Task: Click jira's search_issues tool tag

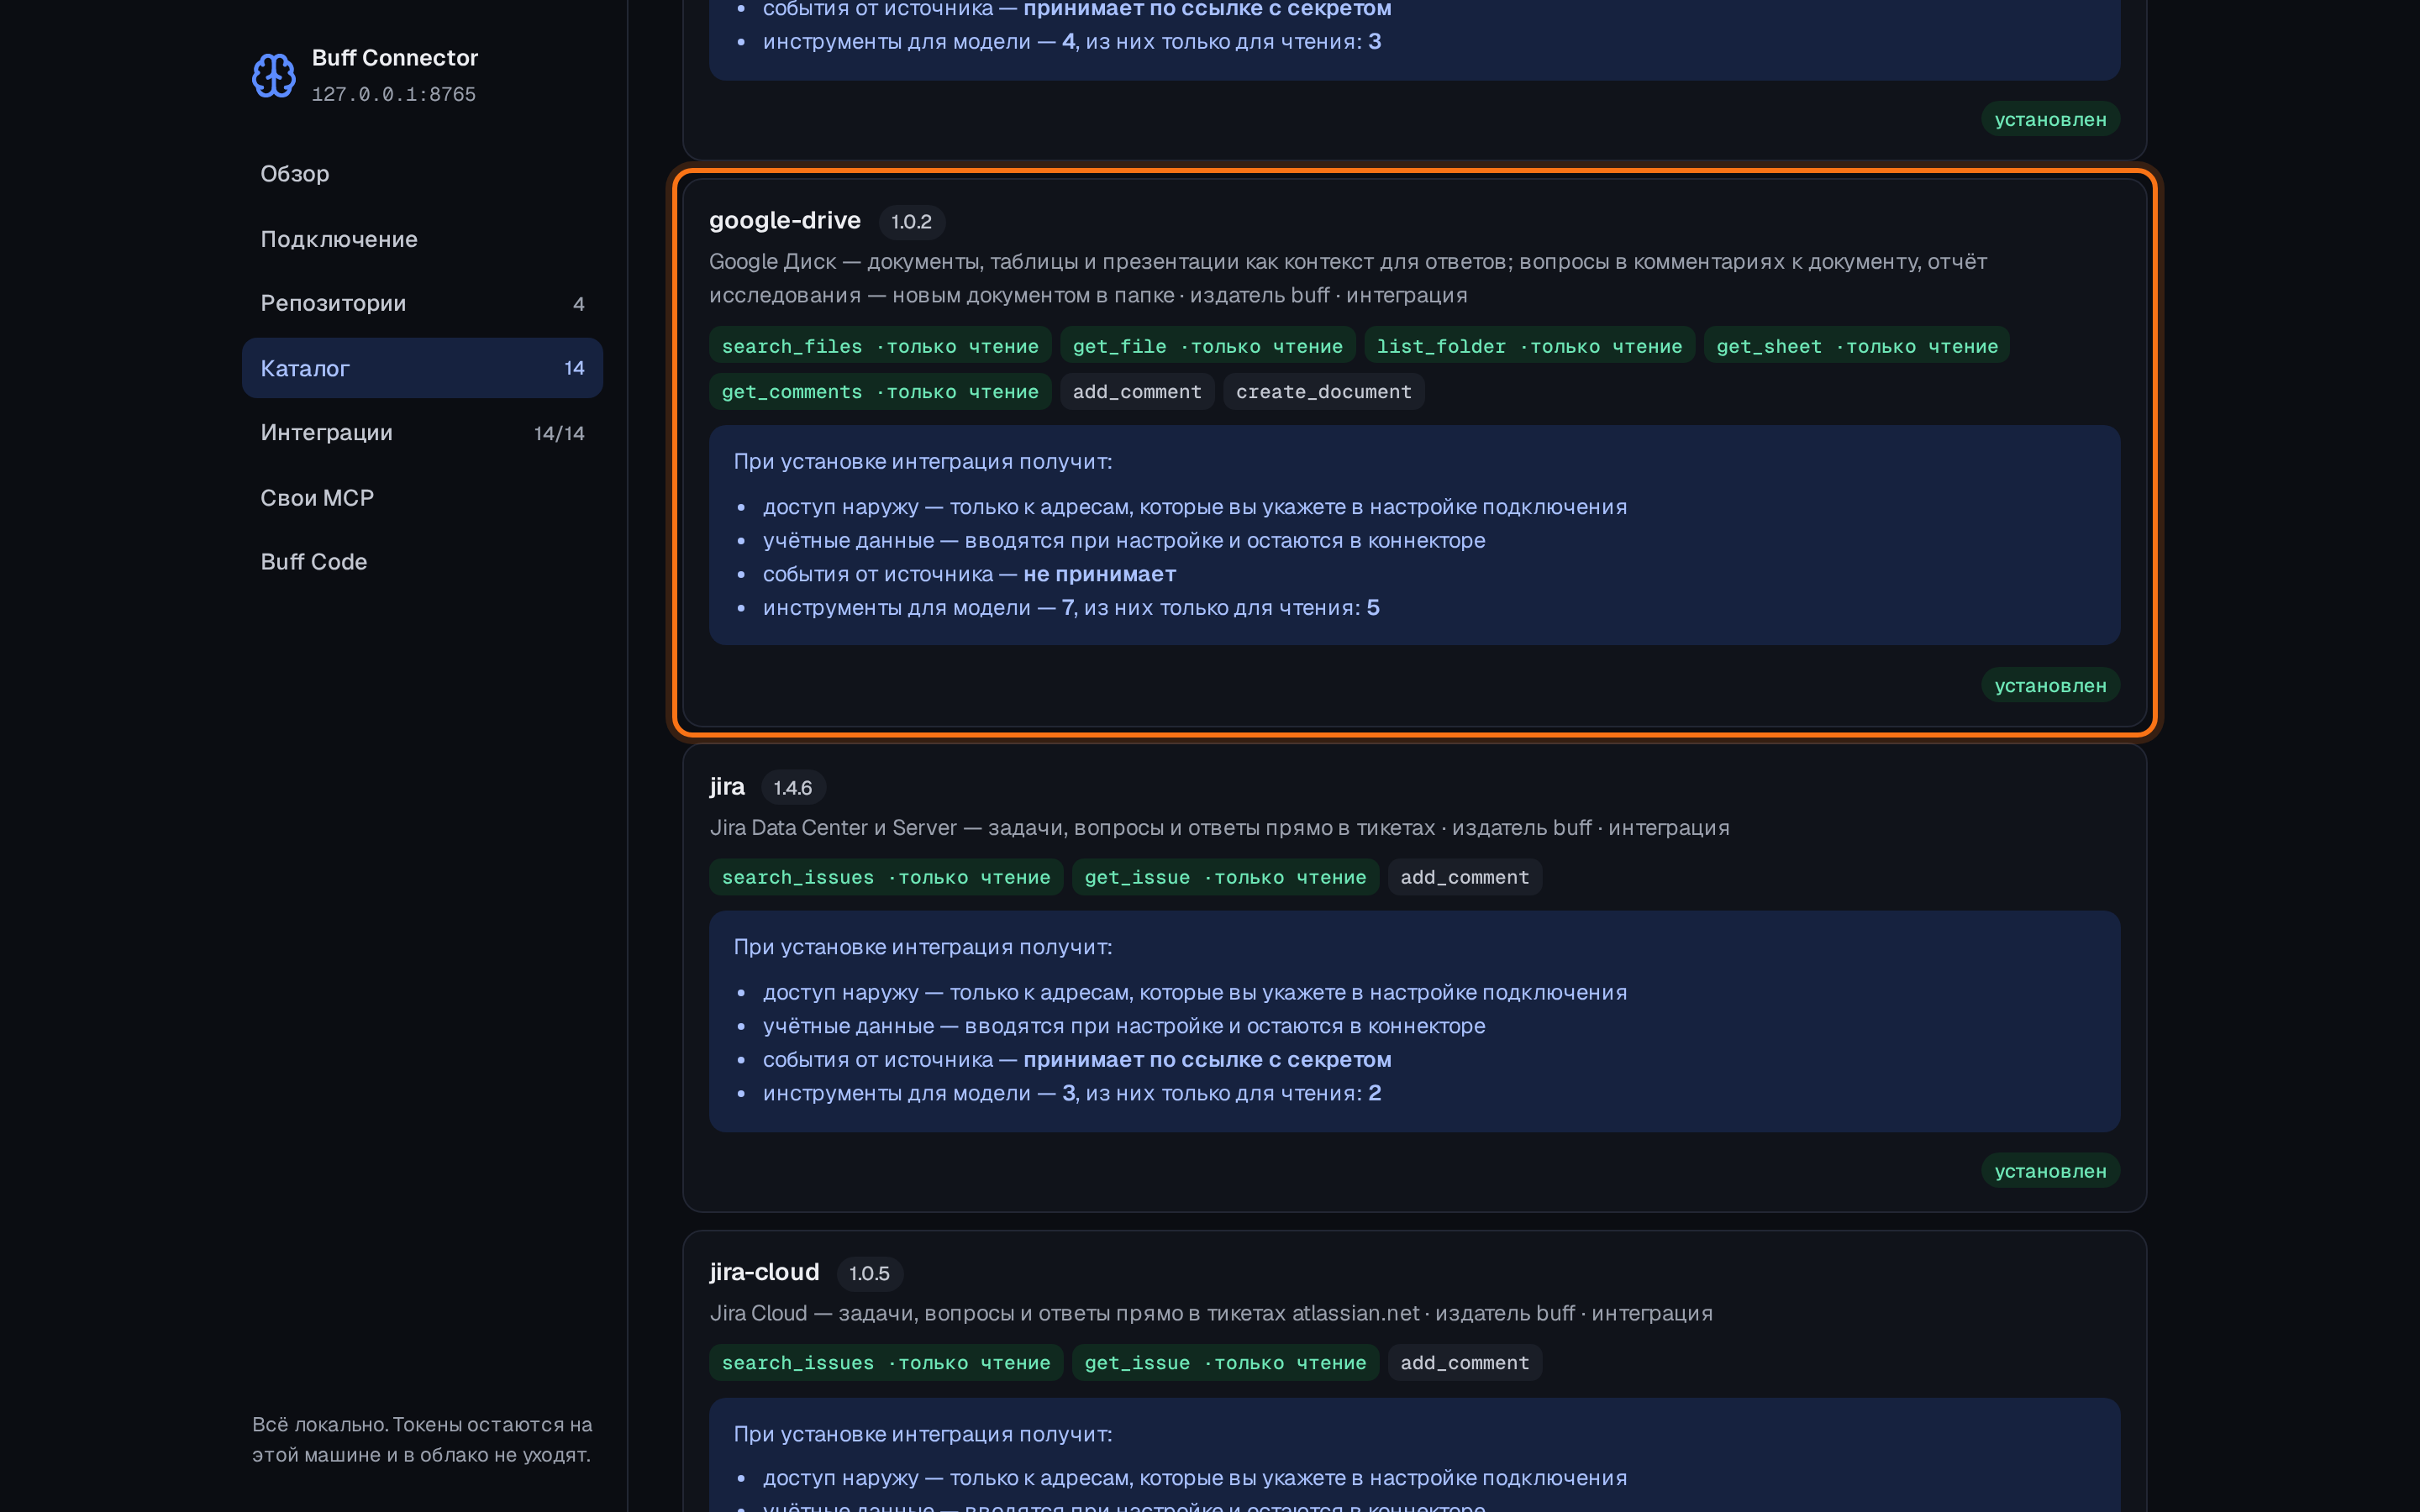Action: [x=886, y=877]
